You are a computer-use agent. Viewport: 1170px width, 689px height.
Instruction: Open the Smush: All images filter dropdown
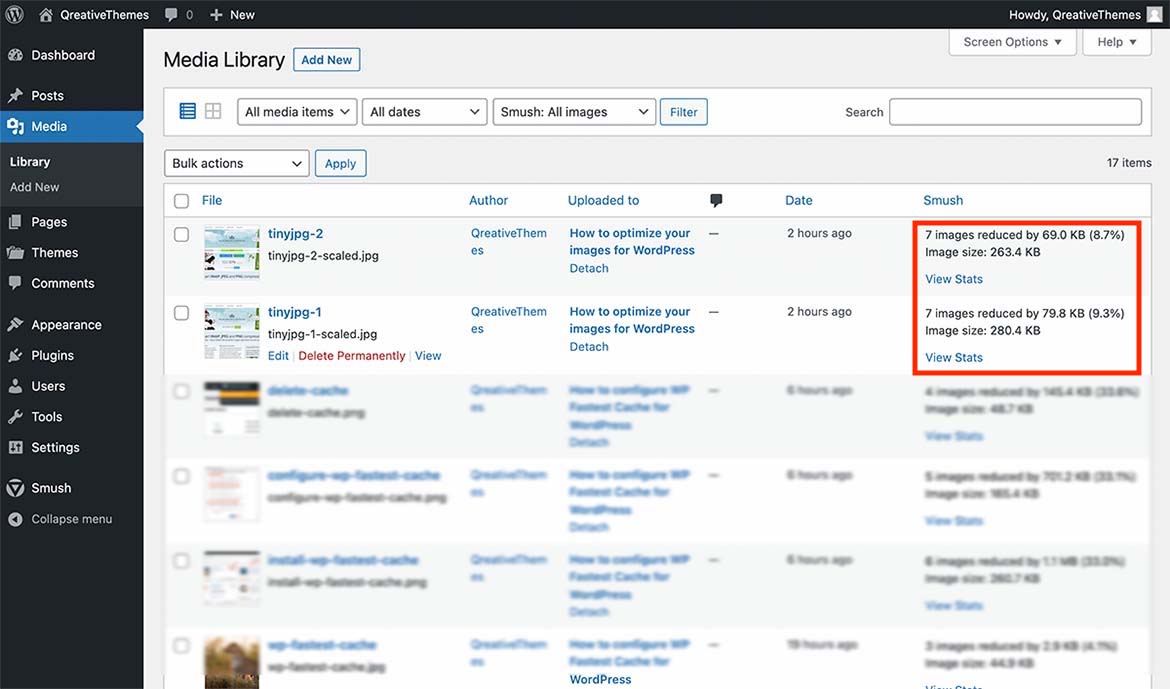pos(574,112)
